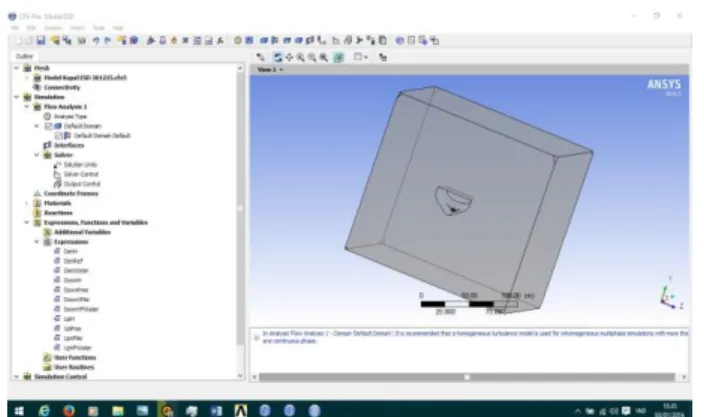This screenshot has width=704, height=417.
Task: Toggle the Default Domain checkbox
Action: pyautogui.click(x=48, y=126)
